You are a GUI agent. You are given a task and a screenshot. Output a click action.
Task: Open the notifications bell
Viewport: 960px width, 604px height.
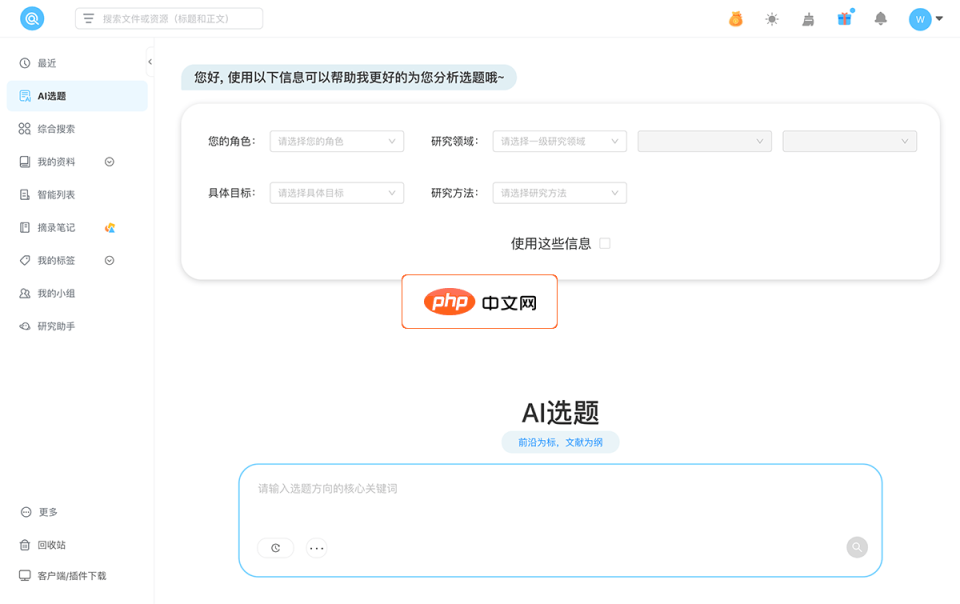point(880,19)
